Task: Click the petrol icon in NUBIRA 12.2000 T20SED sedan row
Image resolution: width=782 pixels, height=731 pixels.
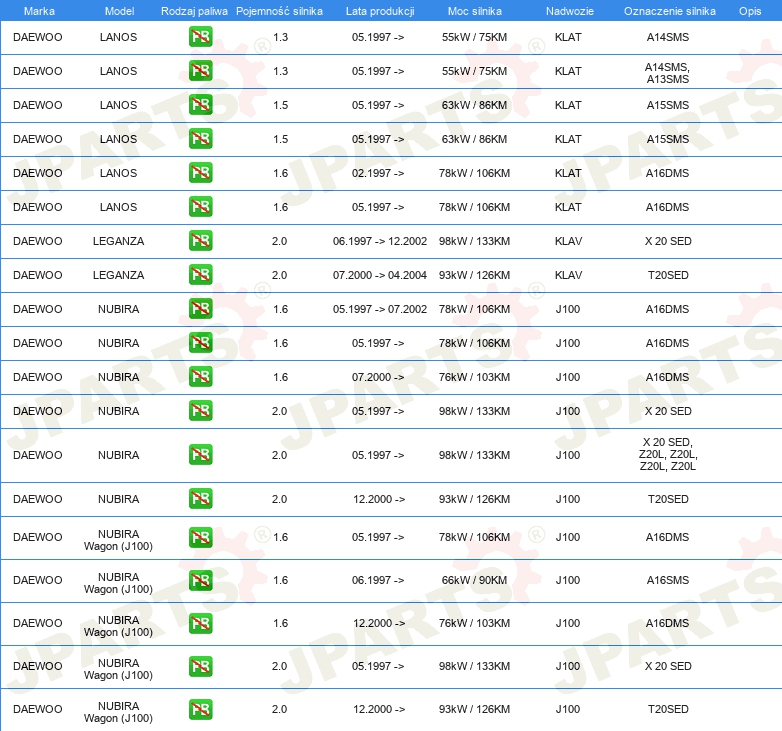Action: pyautogui.click(x=200, y=499)
